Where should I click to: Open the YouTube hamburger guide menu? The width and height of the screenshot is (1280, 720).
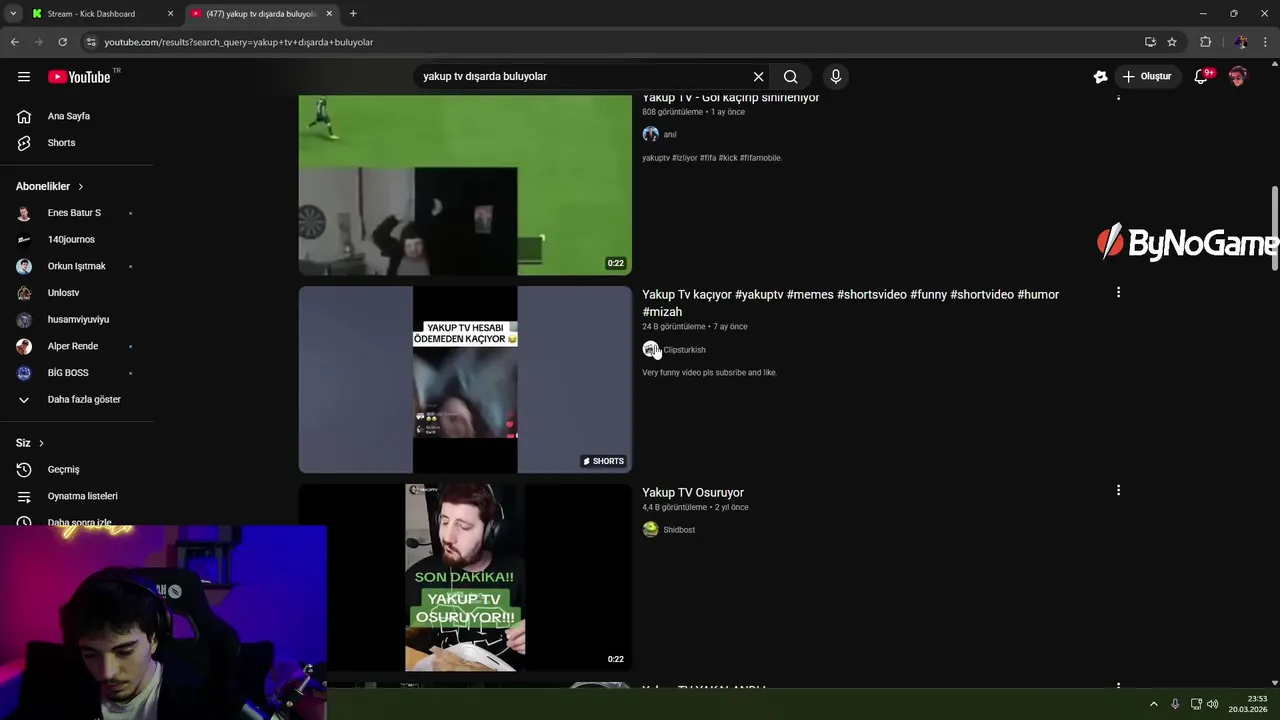(x=24, y=77)
